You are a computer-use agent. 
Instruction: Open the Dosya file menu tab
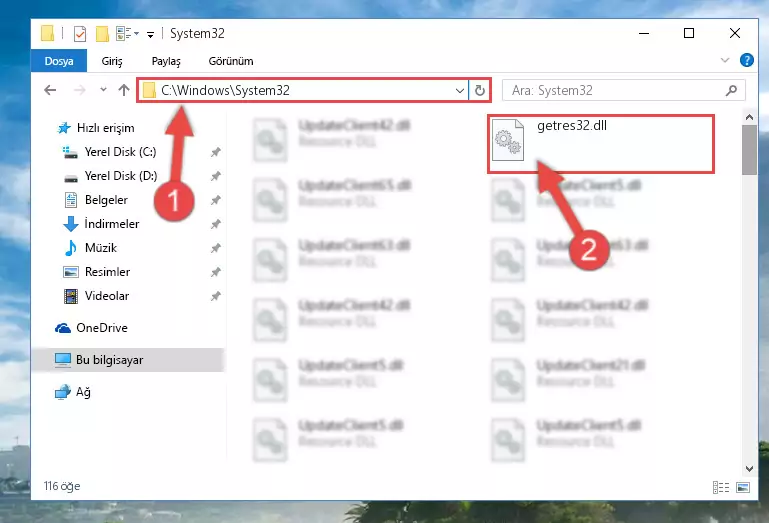[59, 61]
